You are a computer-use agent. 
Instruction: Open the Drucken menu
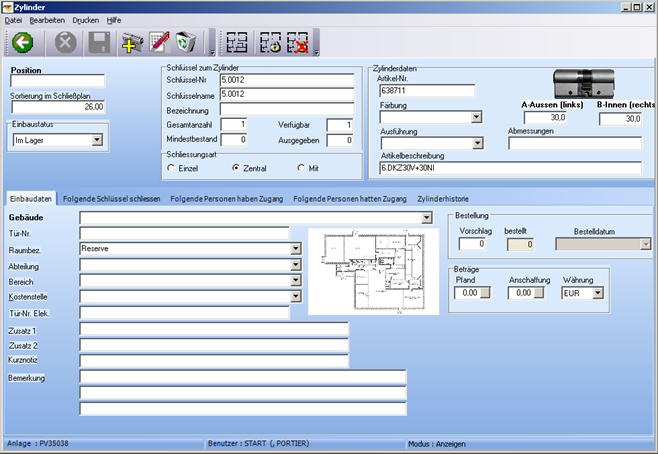86,20
